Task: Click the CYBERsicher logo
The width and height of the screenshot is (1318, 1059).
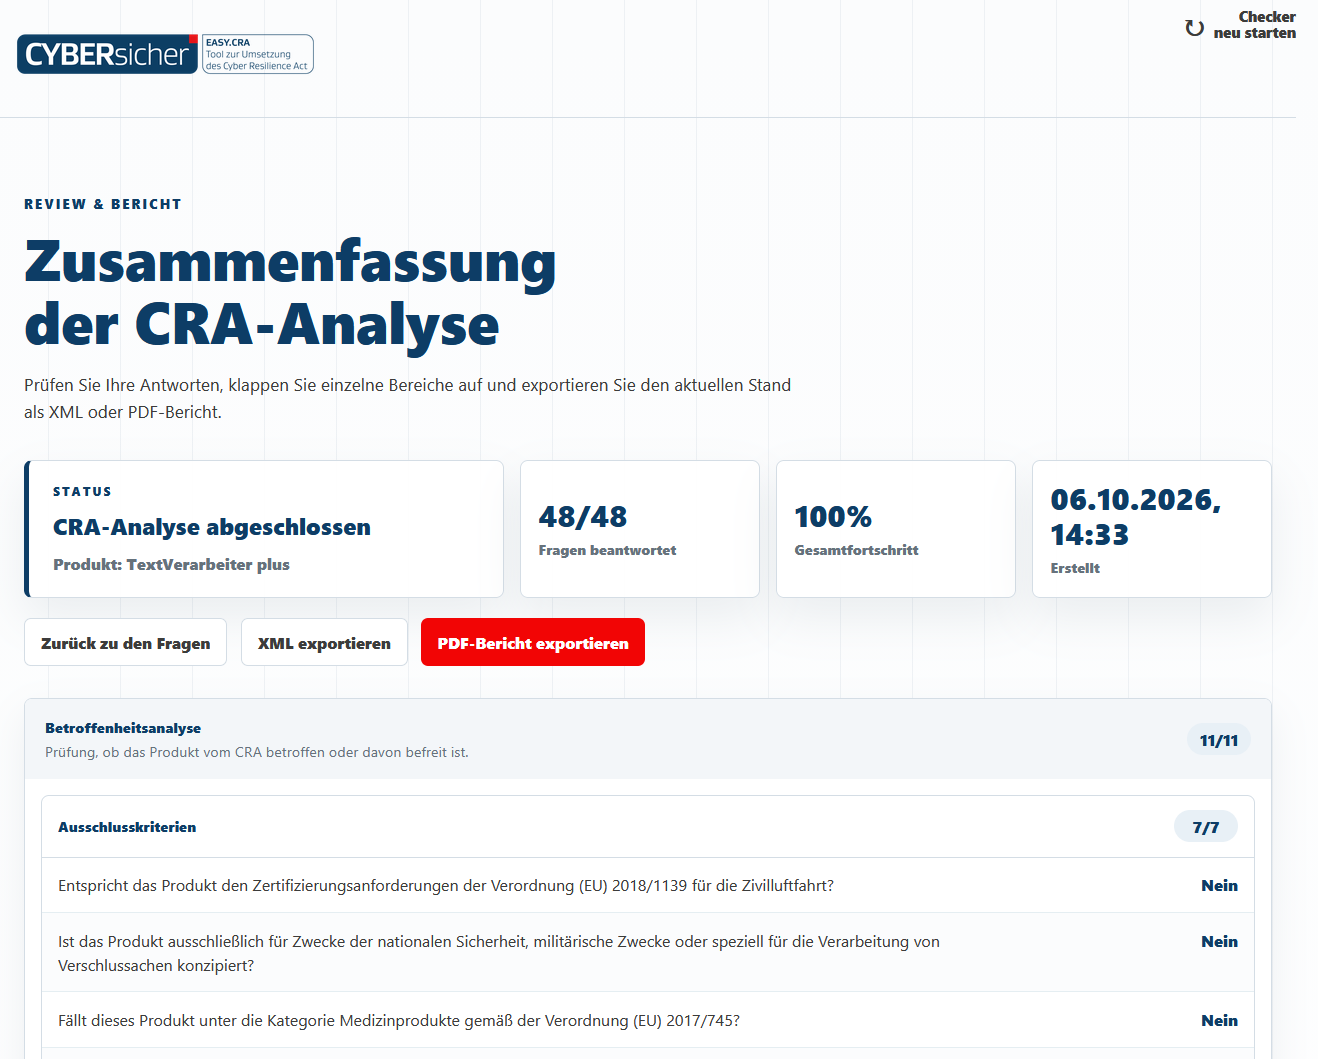Action: point(107,54)
